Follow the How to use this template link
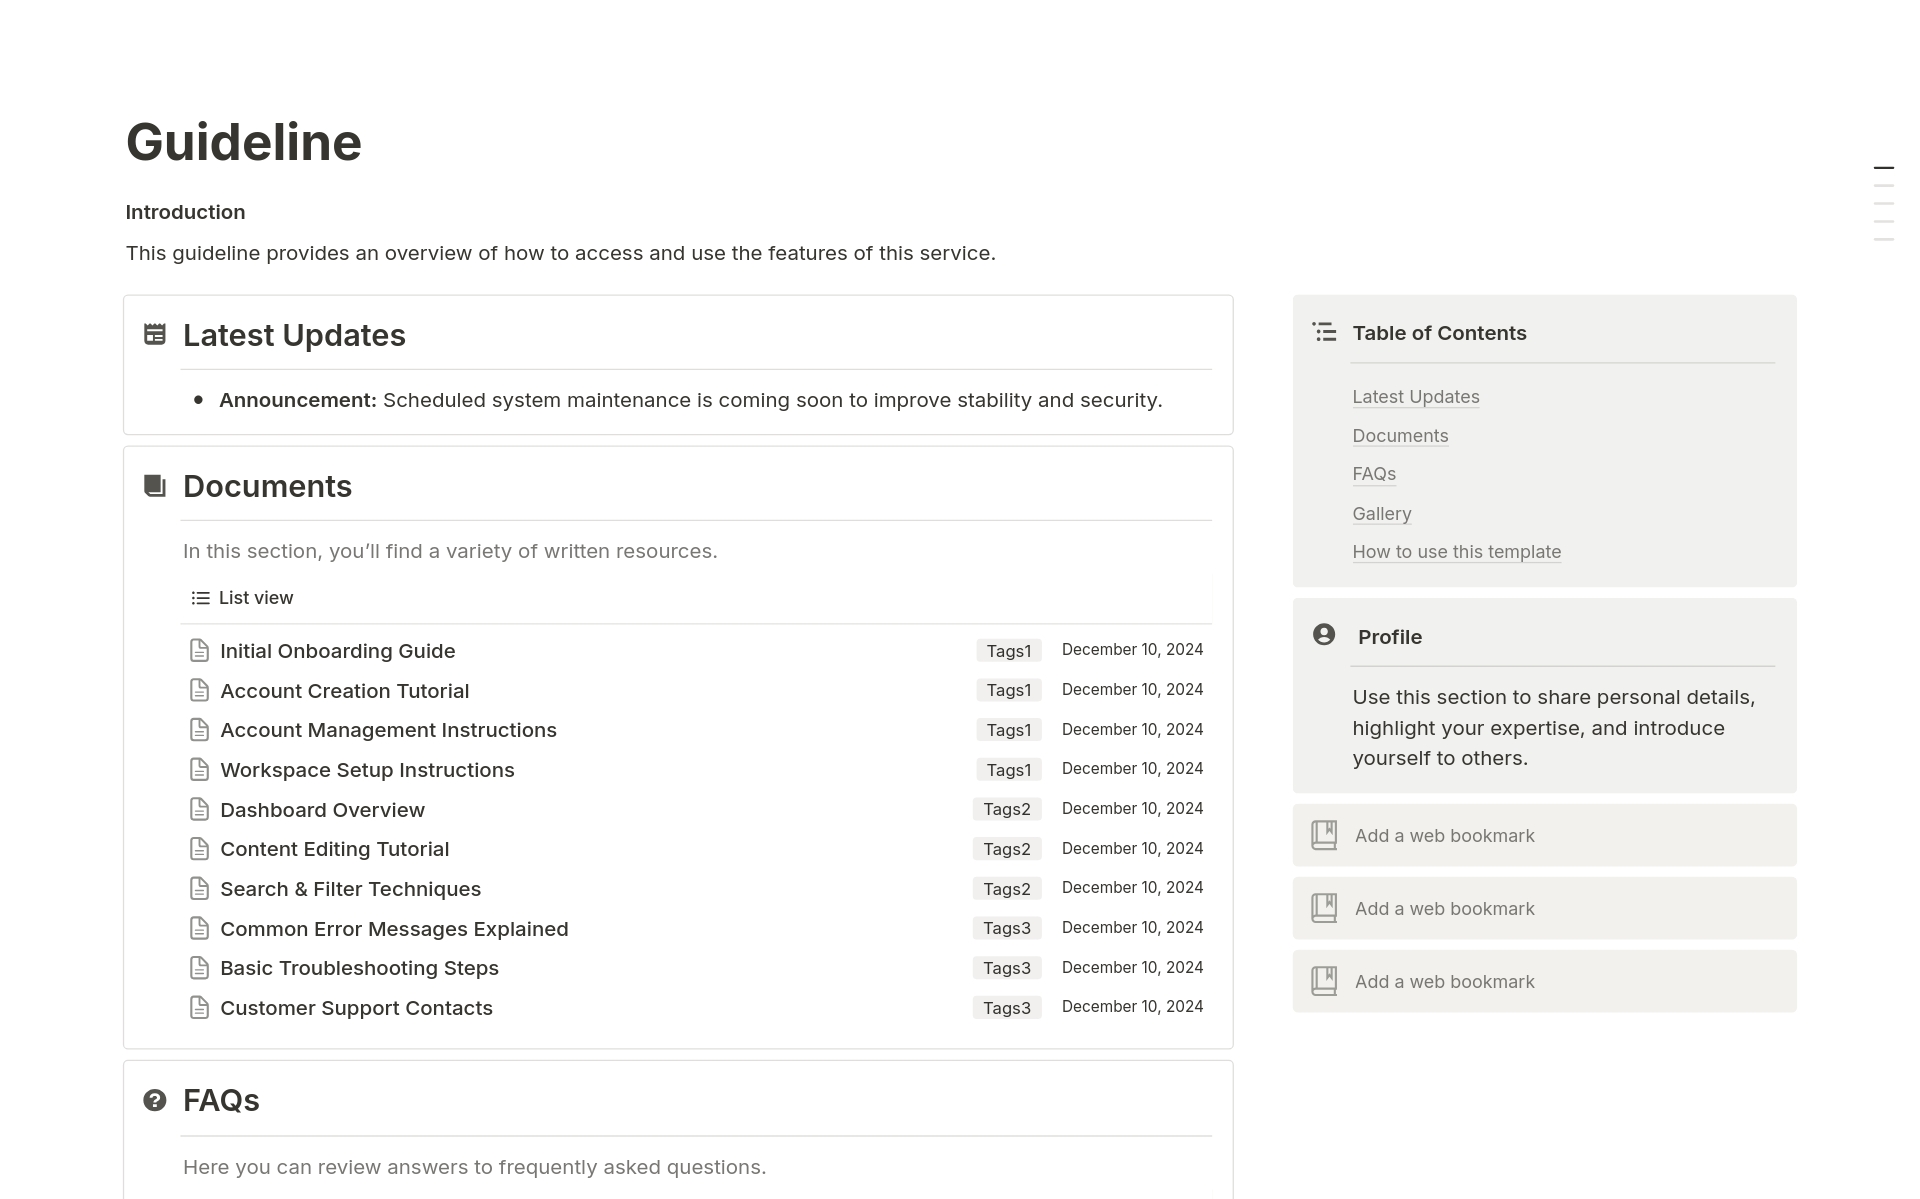The image size is (1920, 1199). click(x=1457, y=551)
